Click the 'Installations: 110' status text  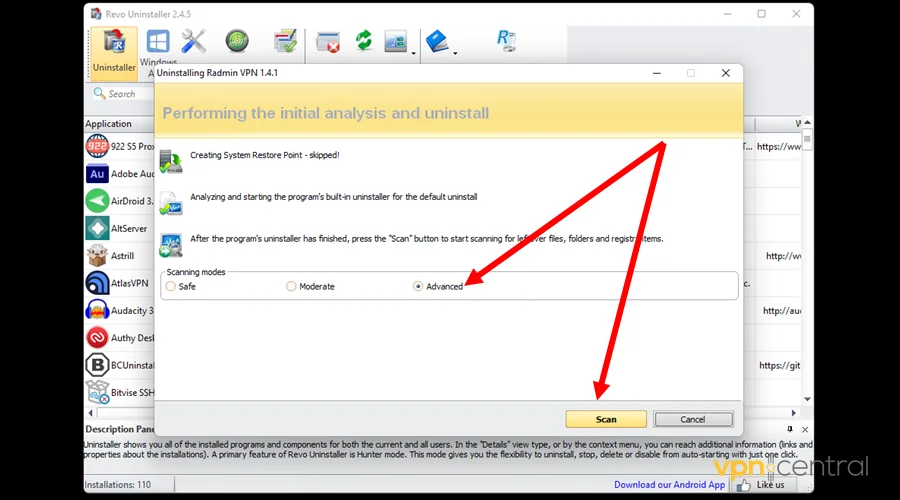pyautogui.click(x=118, y=485)
